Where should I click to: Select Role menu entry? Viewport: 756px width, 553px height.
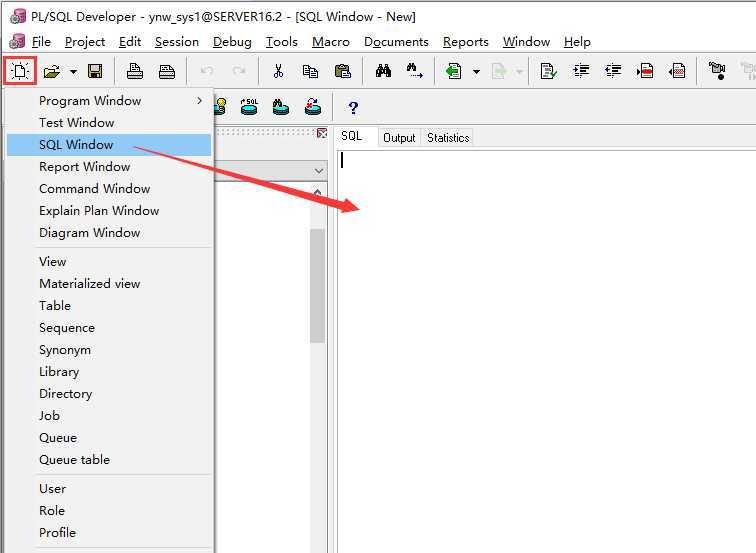(109, 511)
